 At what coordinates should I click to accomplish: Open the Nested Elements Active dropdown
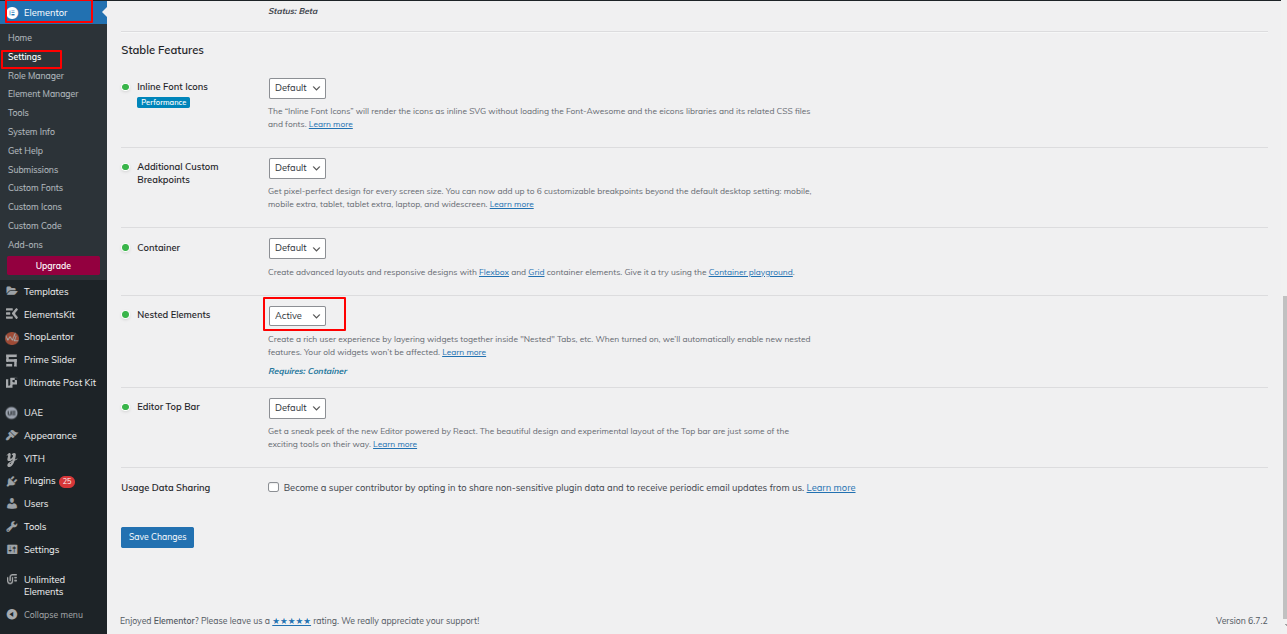point(297,316)
